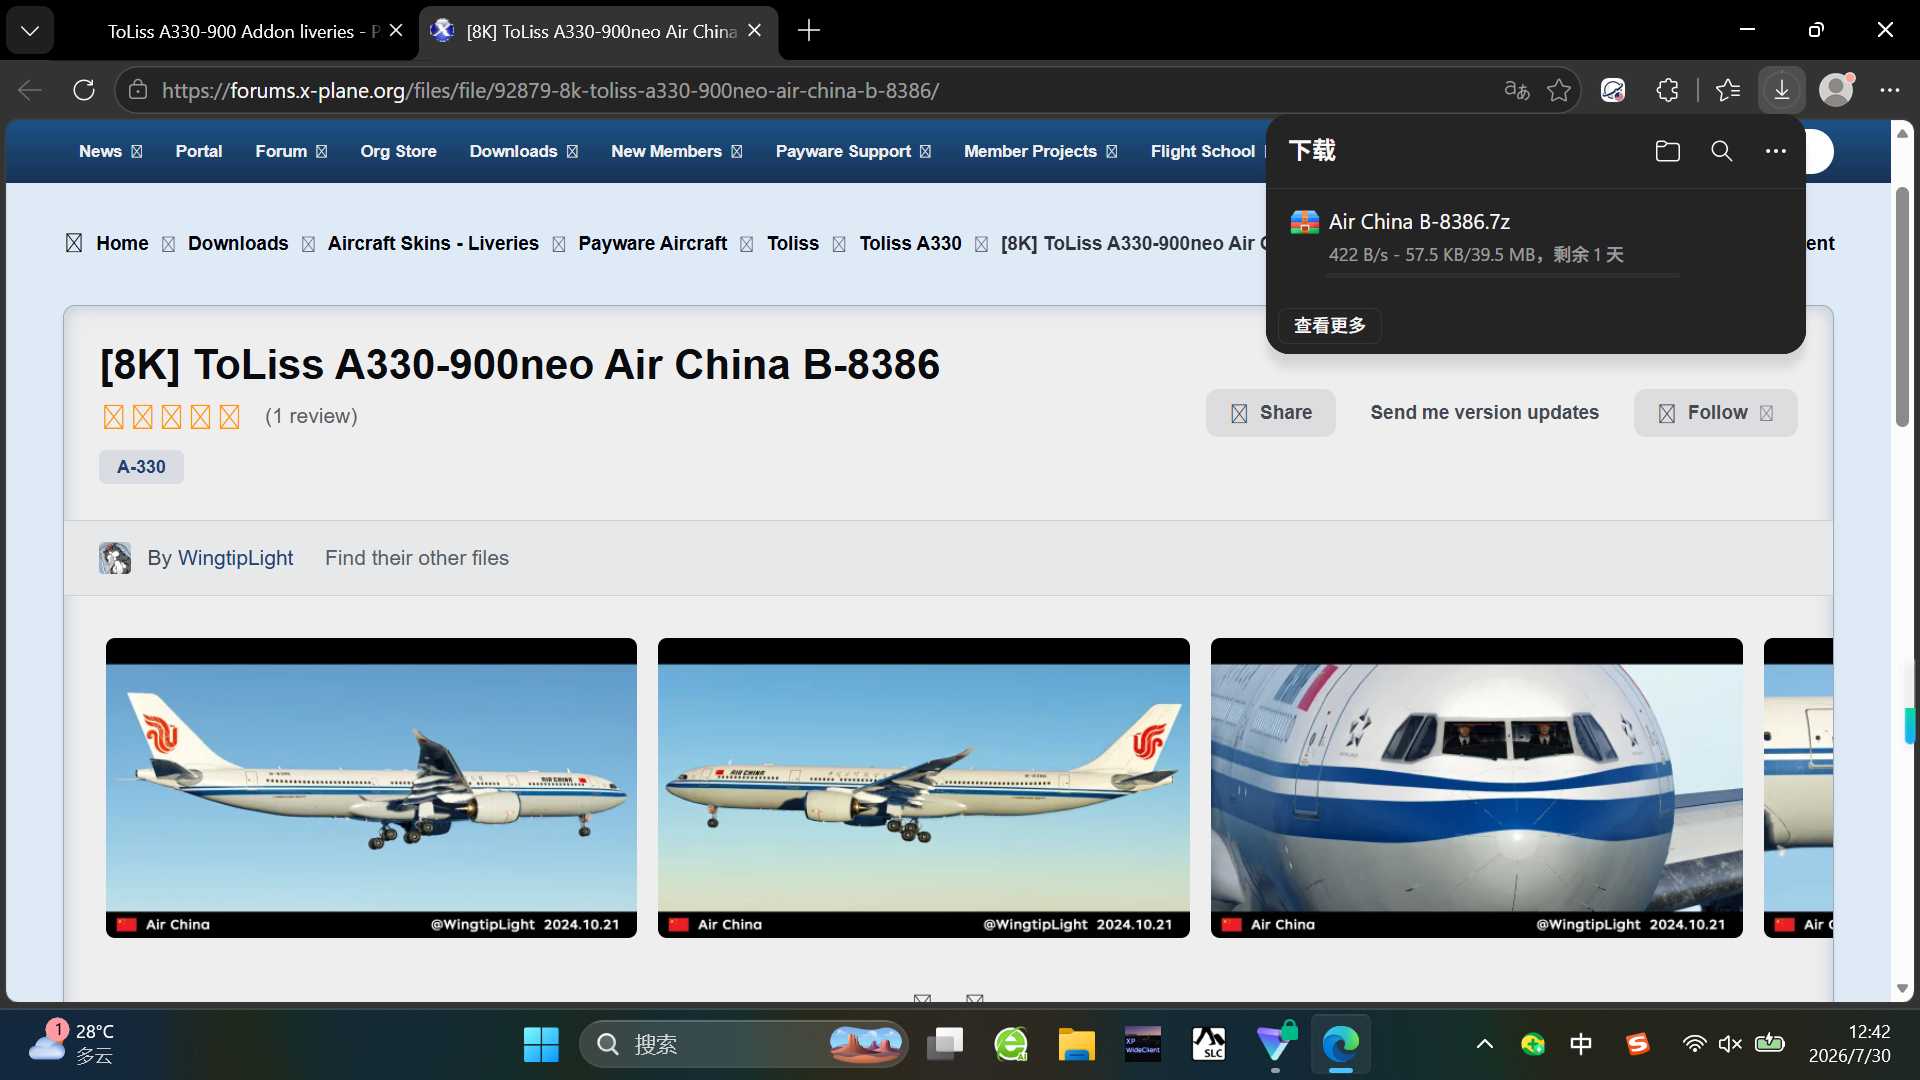
Task: Expand the New Members menu
Action: pos(676,151)
